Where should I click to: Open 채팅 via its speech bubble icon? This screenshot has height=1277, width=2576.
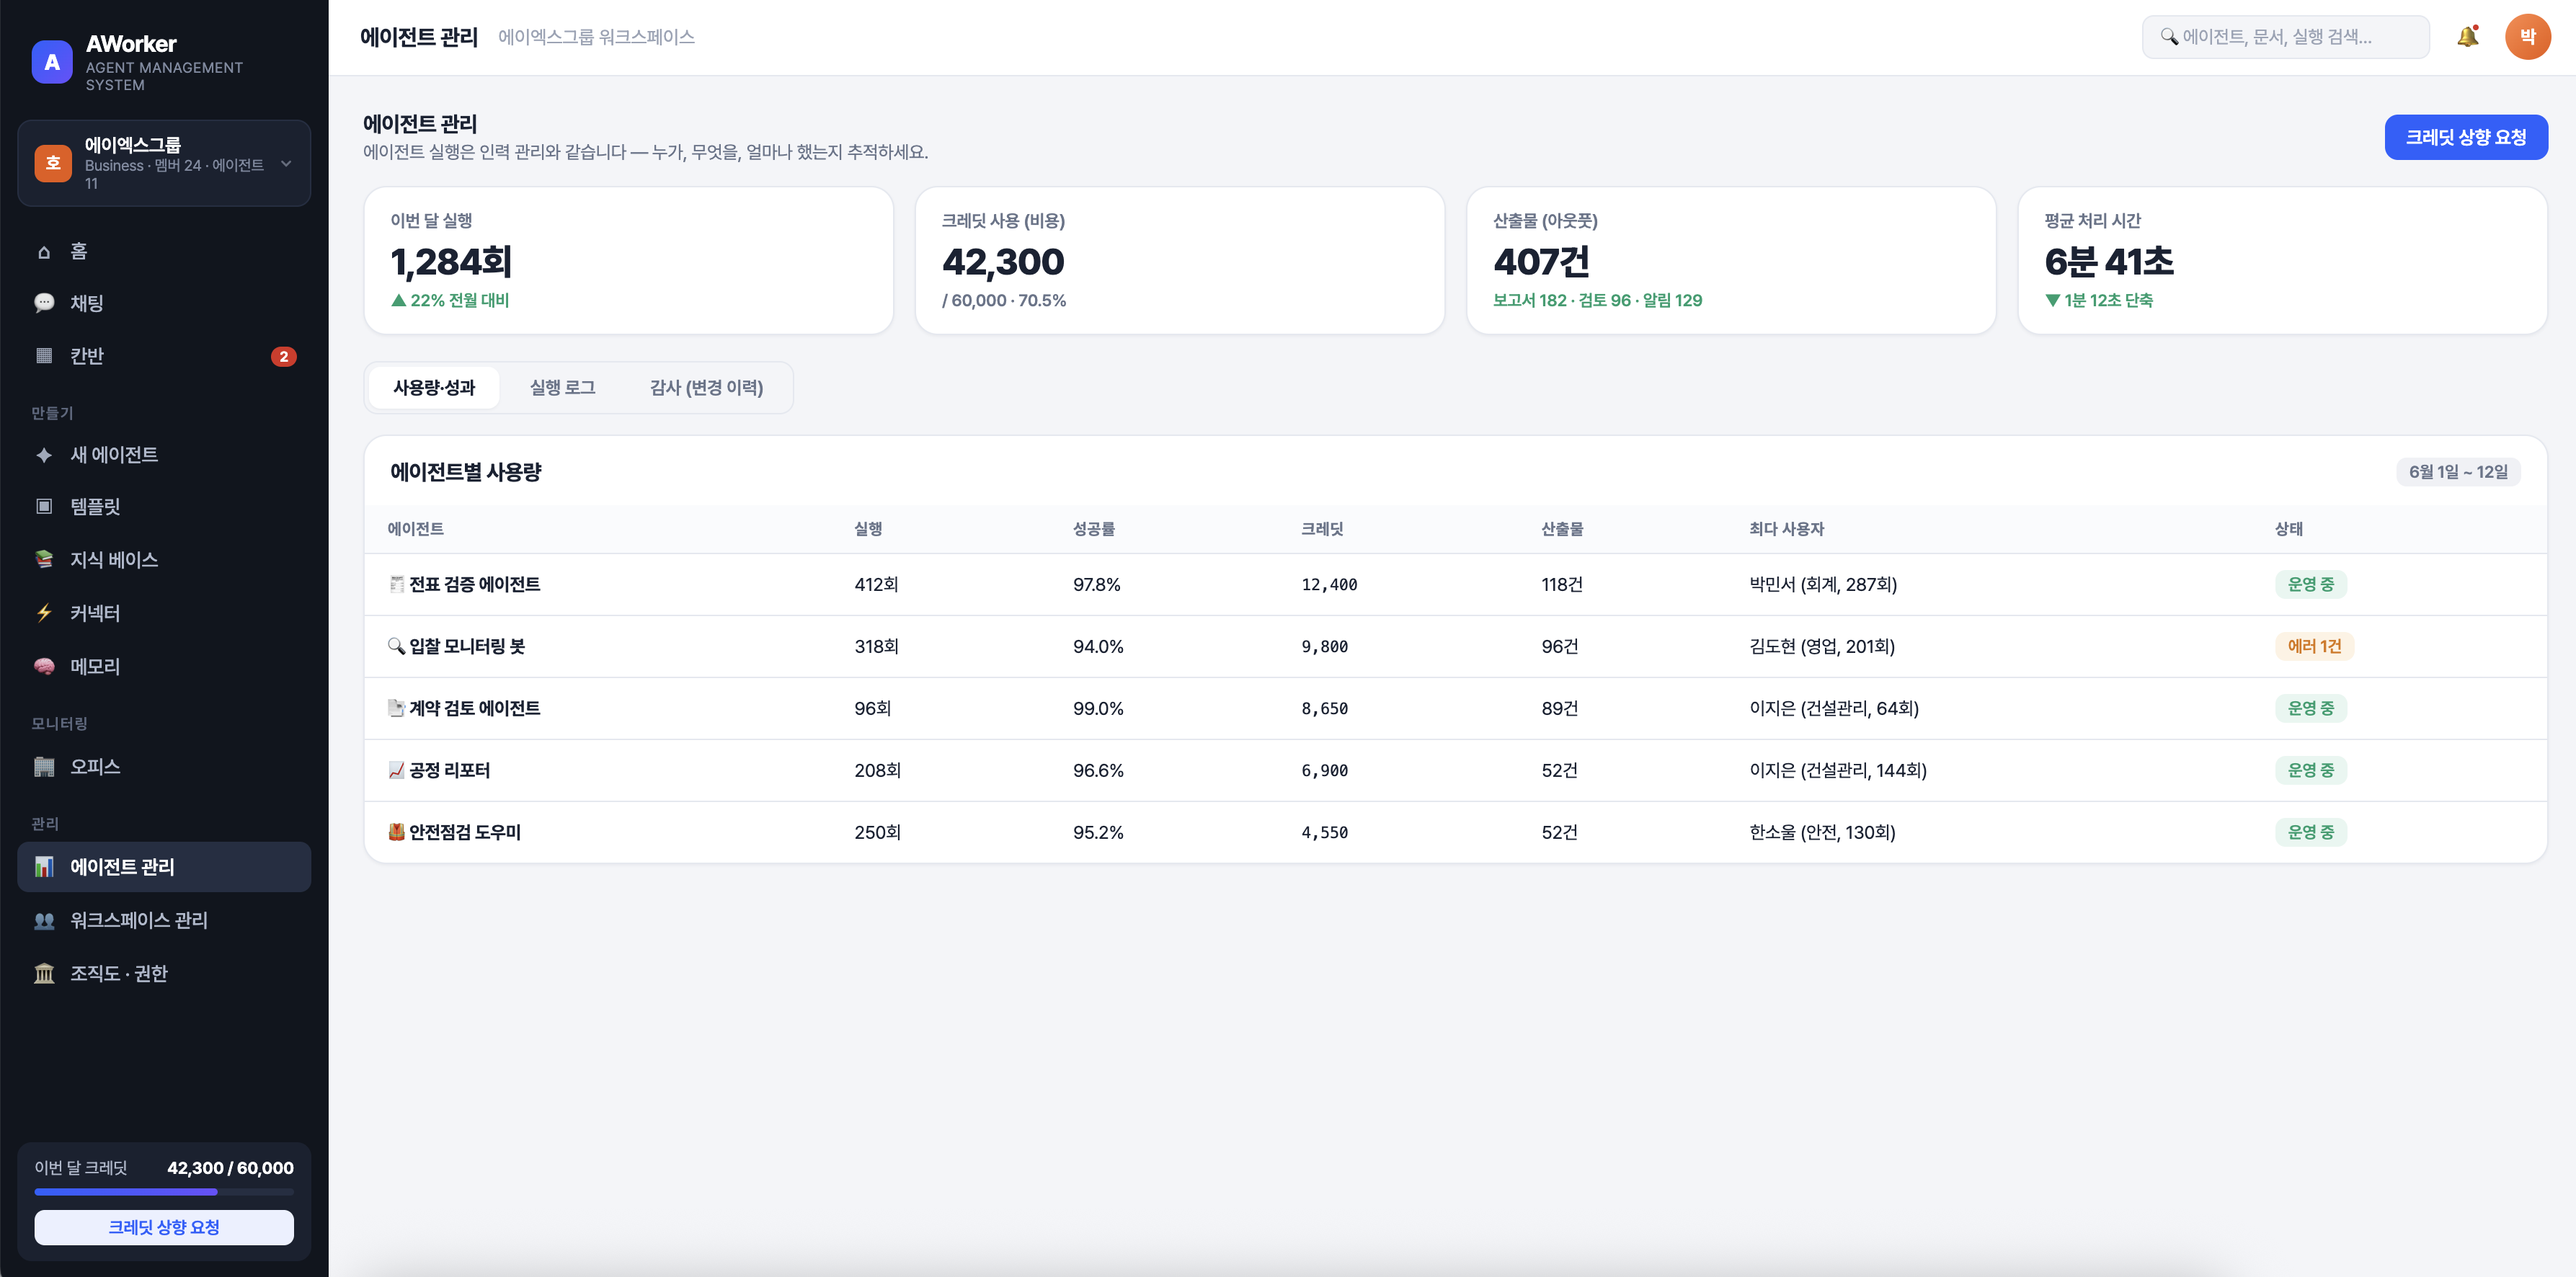44,303
